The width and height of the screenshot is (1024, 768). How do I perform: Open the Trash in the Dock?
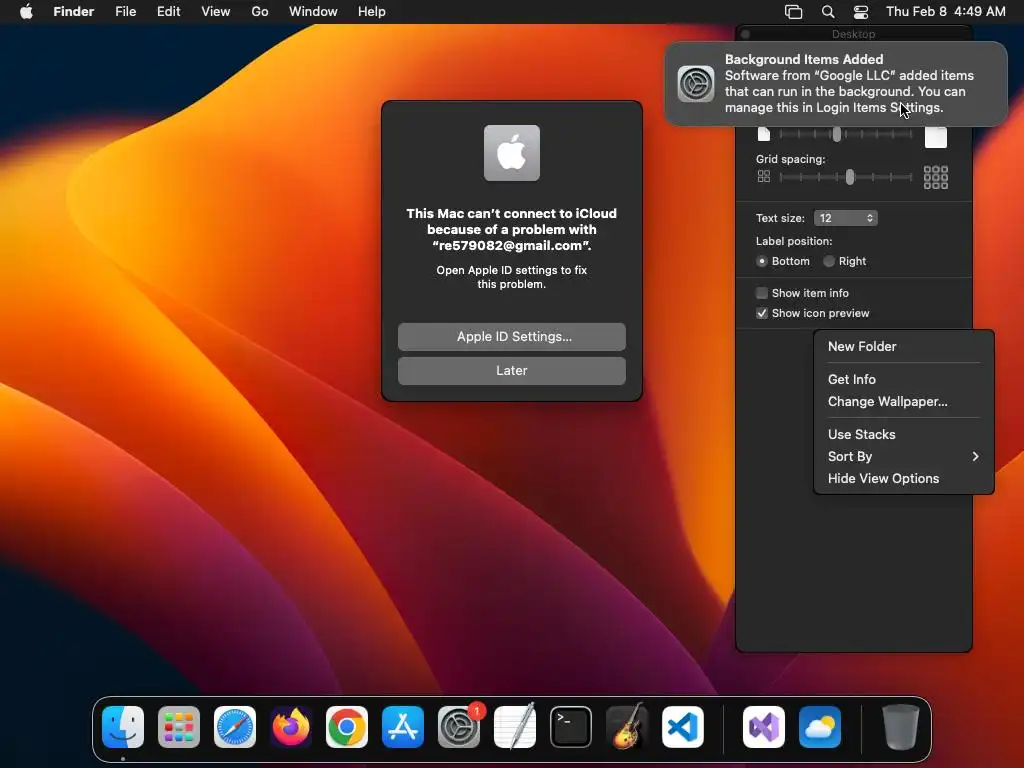[x=901, y=727]
